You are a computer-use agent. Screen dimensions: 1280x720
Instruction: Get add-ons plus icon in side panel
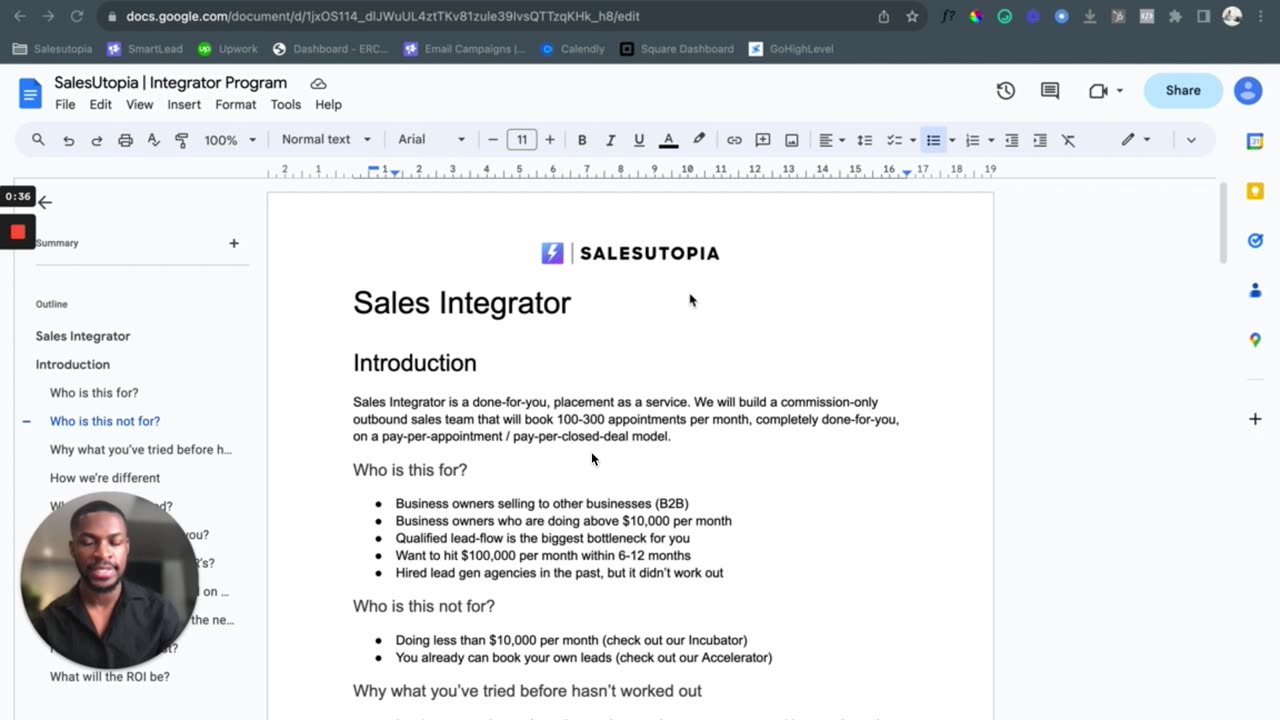[x=1255, y=419]
